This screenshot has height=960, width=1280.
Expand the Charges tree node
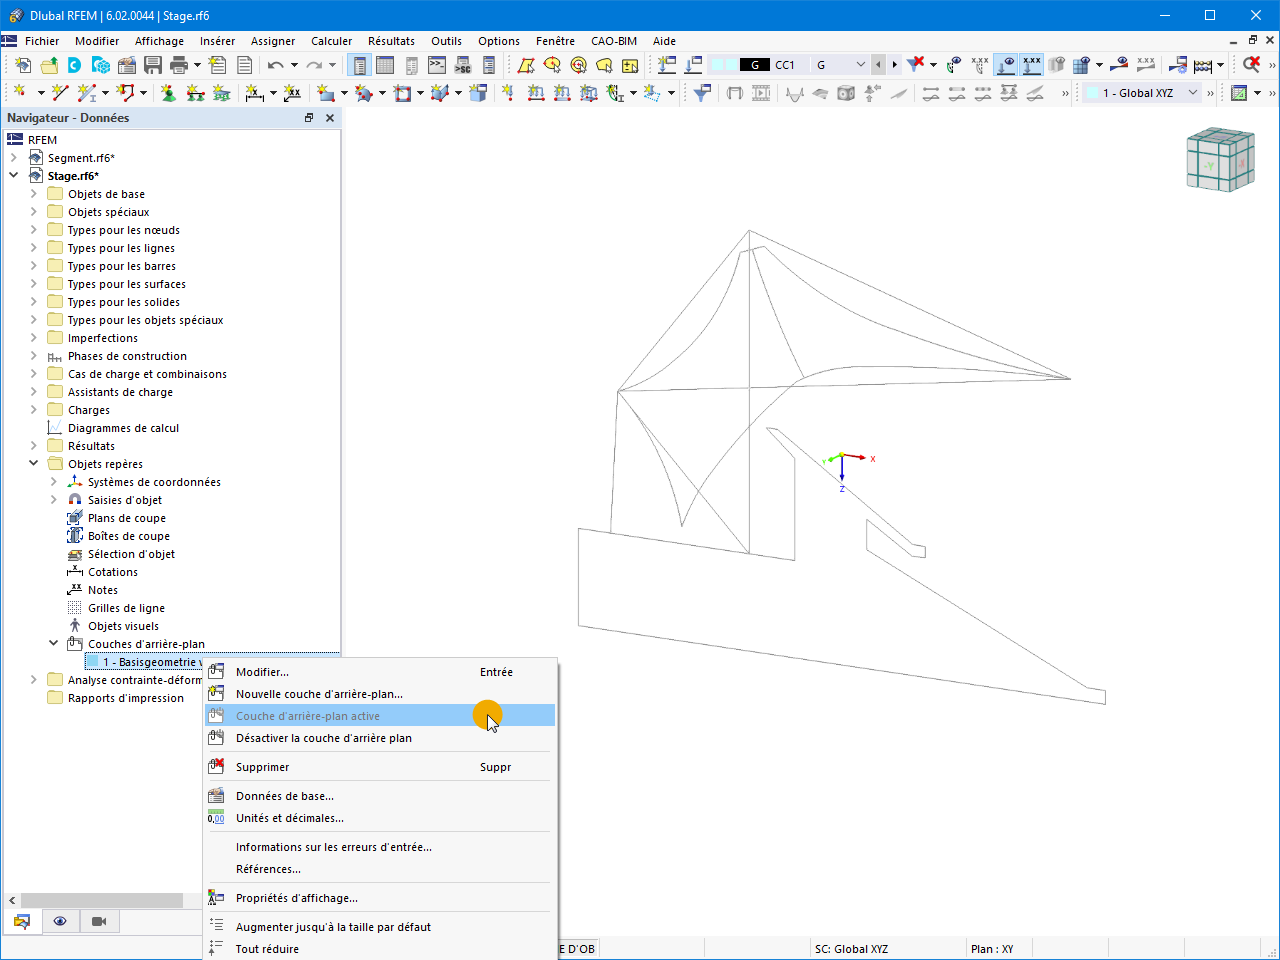point(34,409)
